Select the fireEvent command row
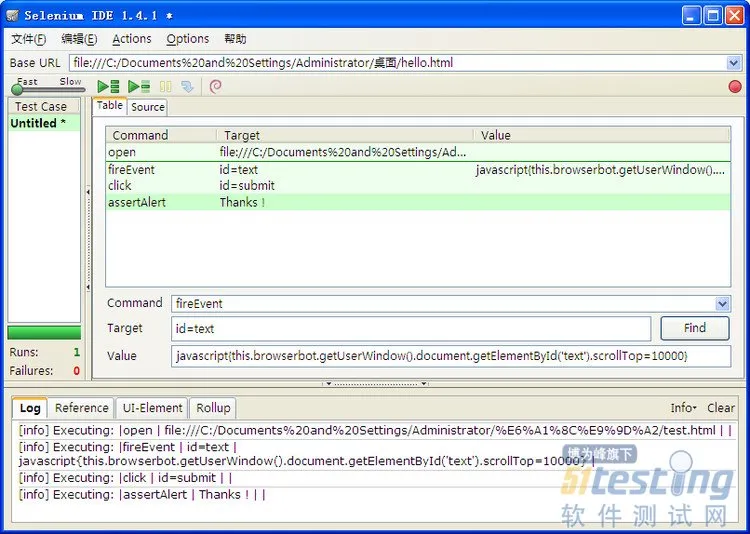 (418, 170)
